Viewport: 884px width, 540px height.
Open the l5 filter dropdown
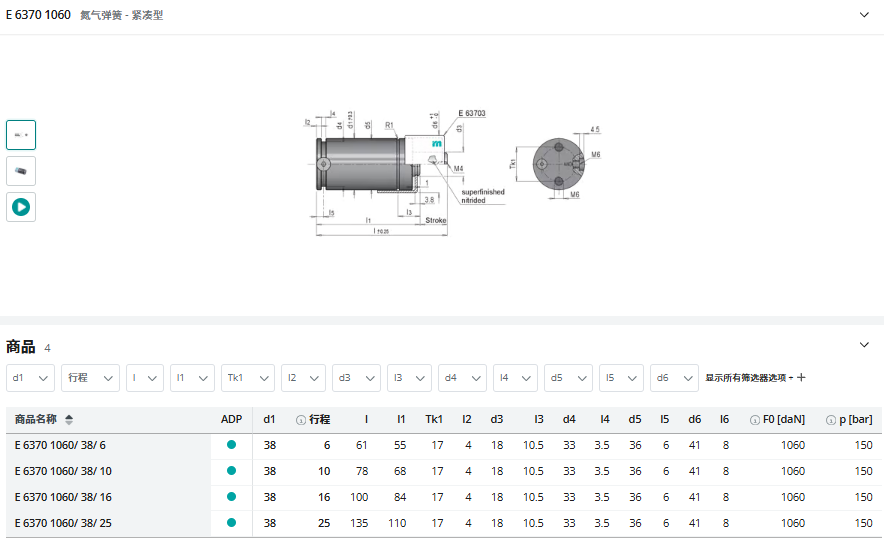point(621,378)
